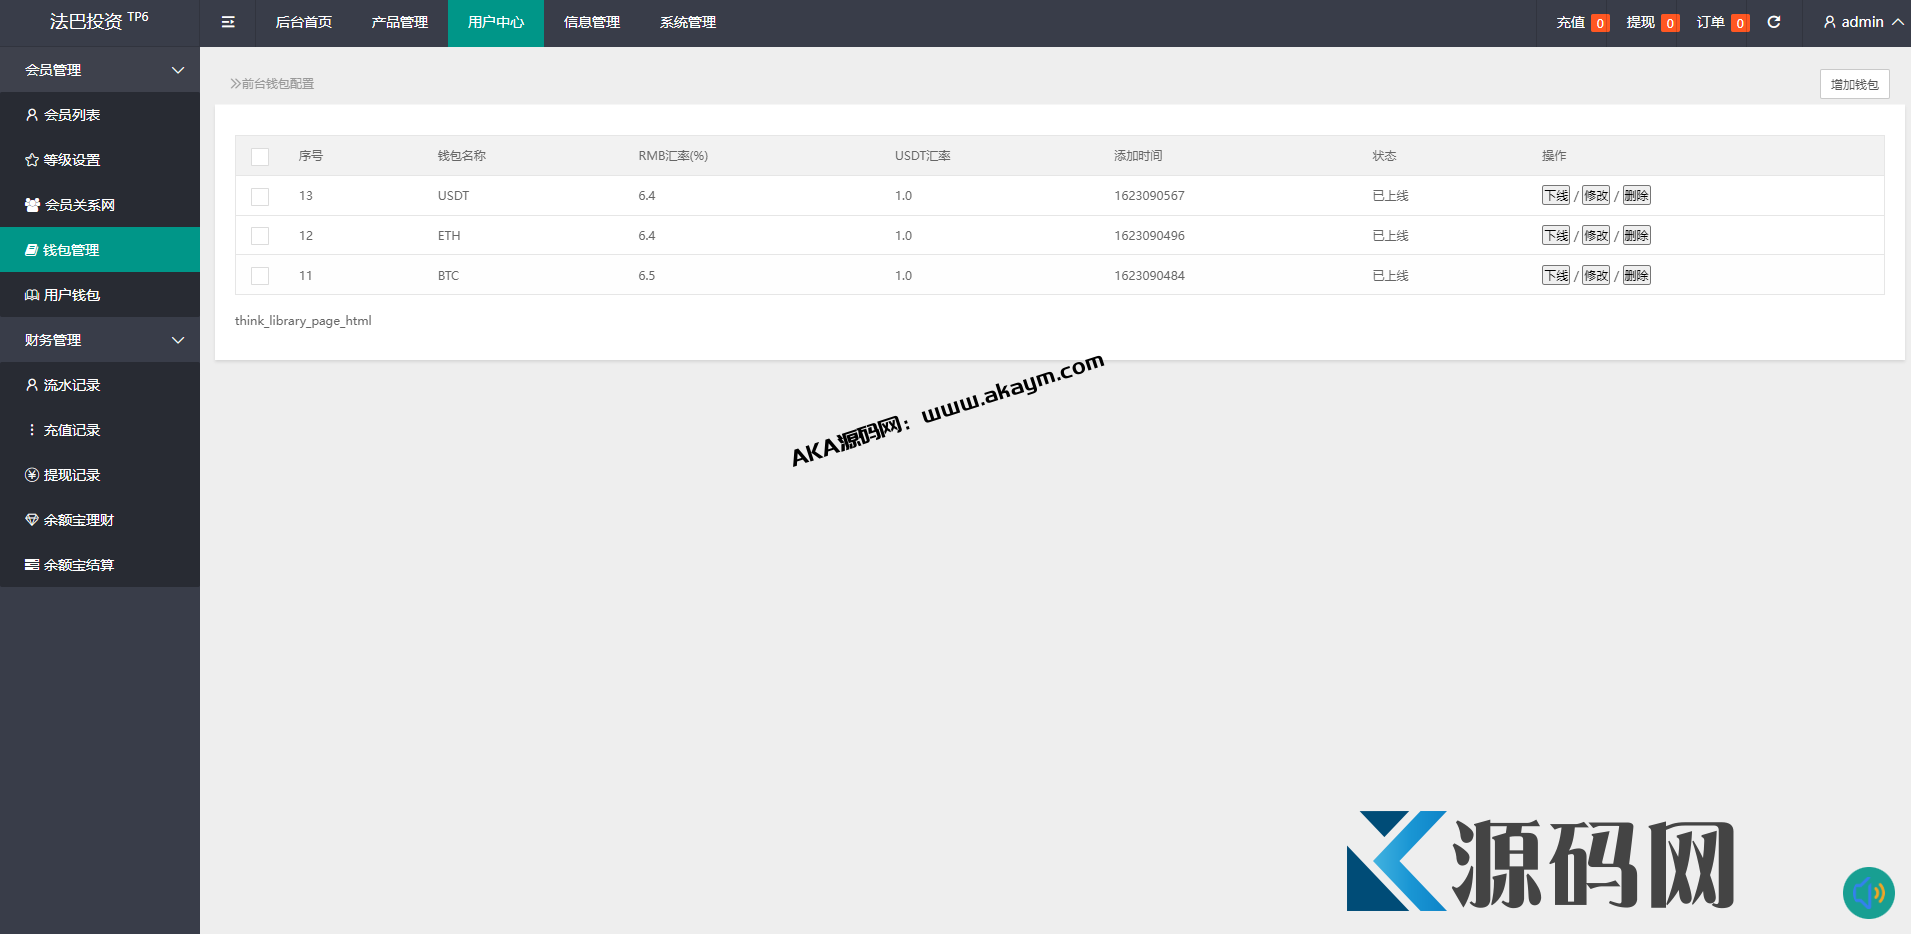
Task: Tick the checkbox for BTC row
Action: (x=260, y=276)
